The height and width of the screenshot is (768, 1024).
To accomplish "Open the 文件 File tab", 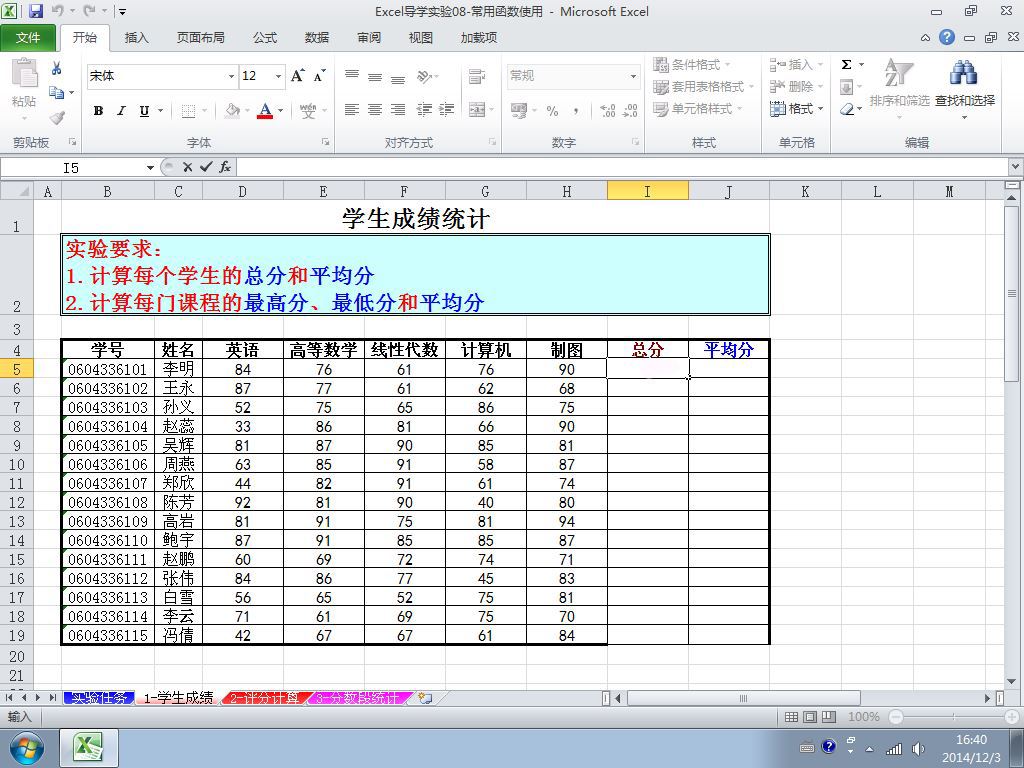I will pos(27,38).
